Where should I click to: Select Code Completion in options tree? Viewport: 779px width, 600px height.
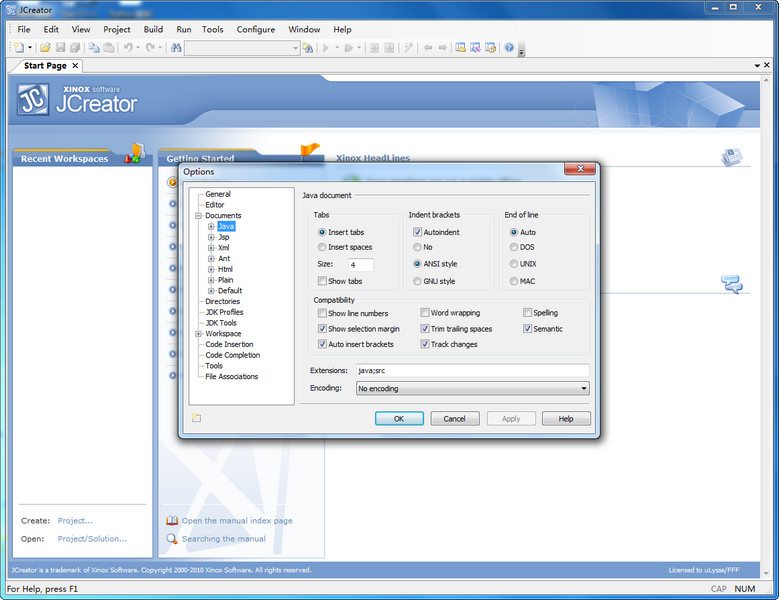point(233,355)
